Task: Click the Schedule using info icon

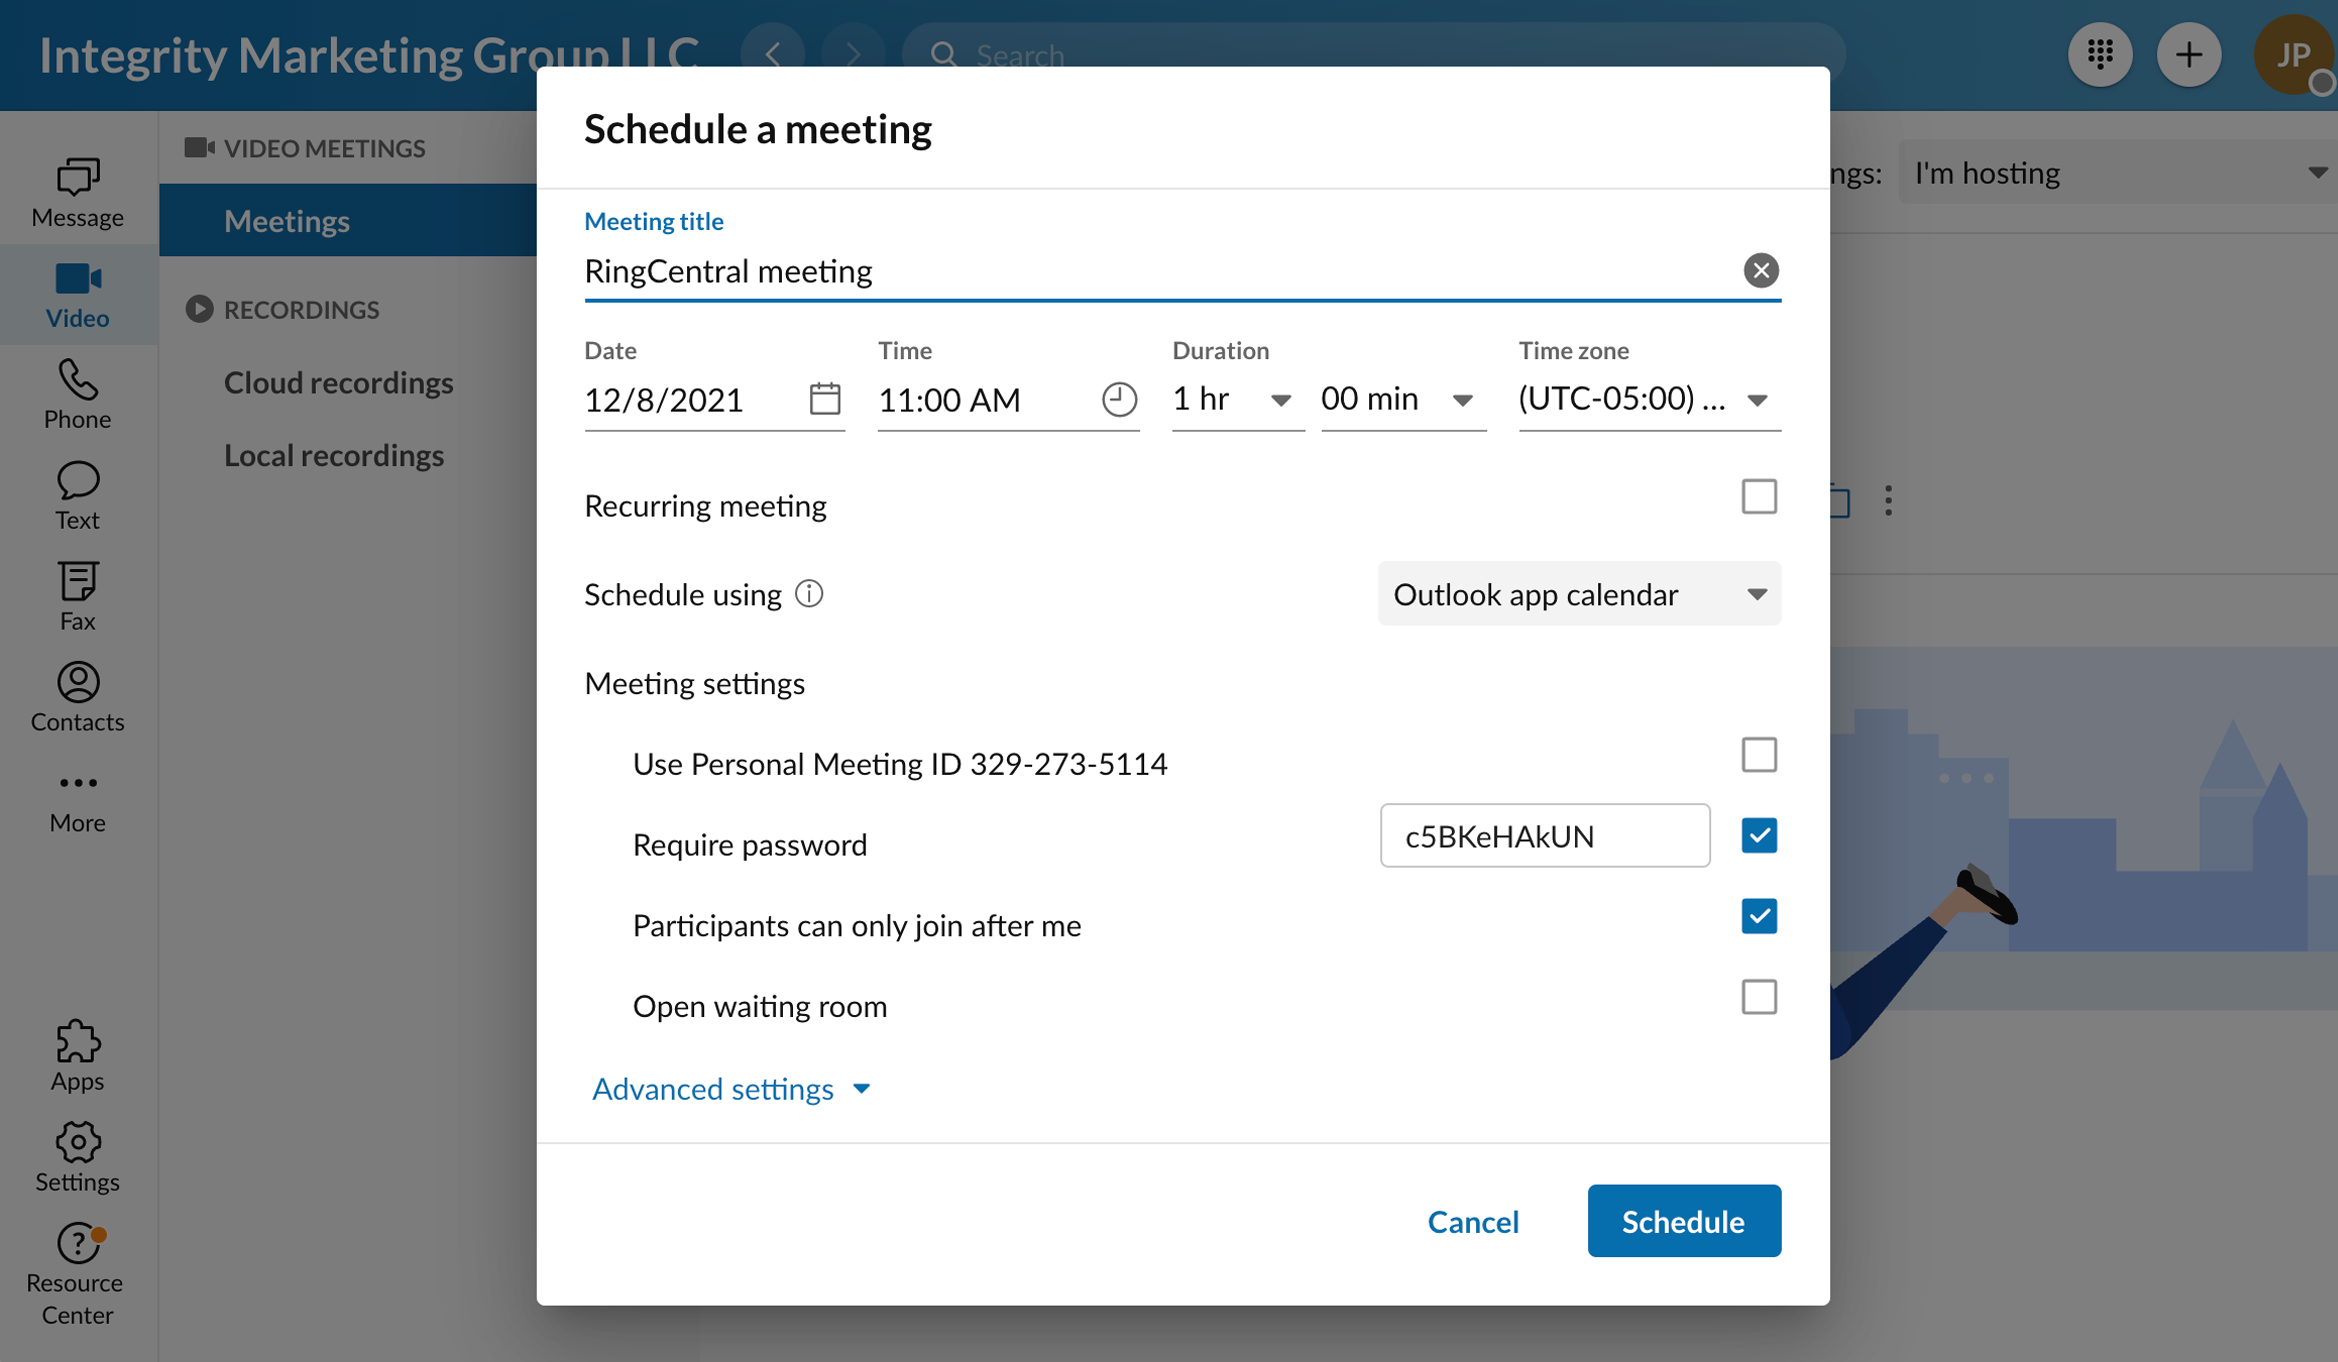Action: click(x=809, y=594)
